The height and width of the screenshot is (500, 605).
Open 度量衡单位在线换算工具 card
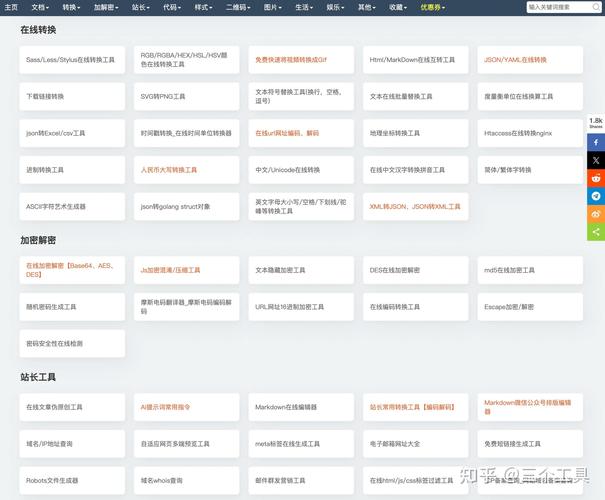click(530, 96)
